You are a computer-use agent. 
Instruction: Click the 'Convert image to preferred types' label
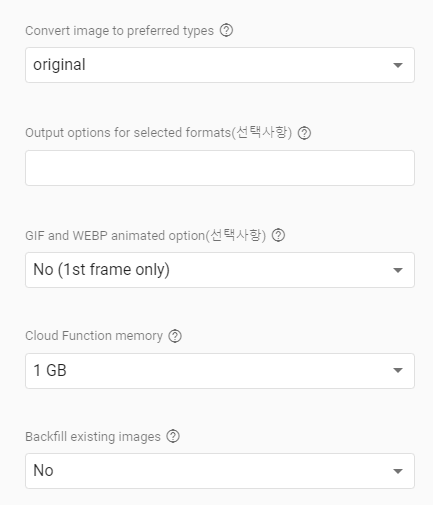[119, 31]
